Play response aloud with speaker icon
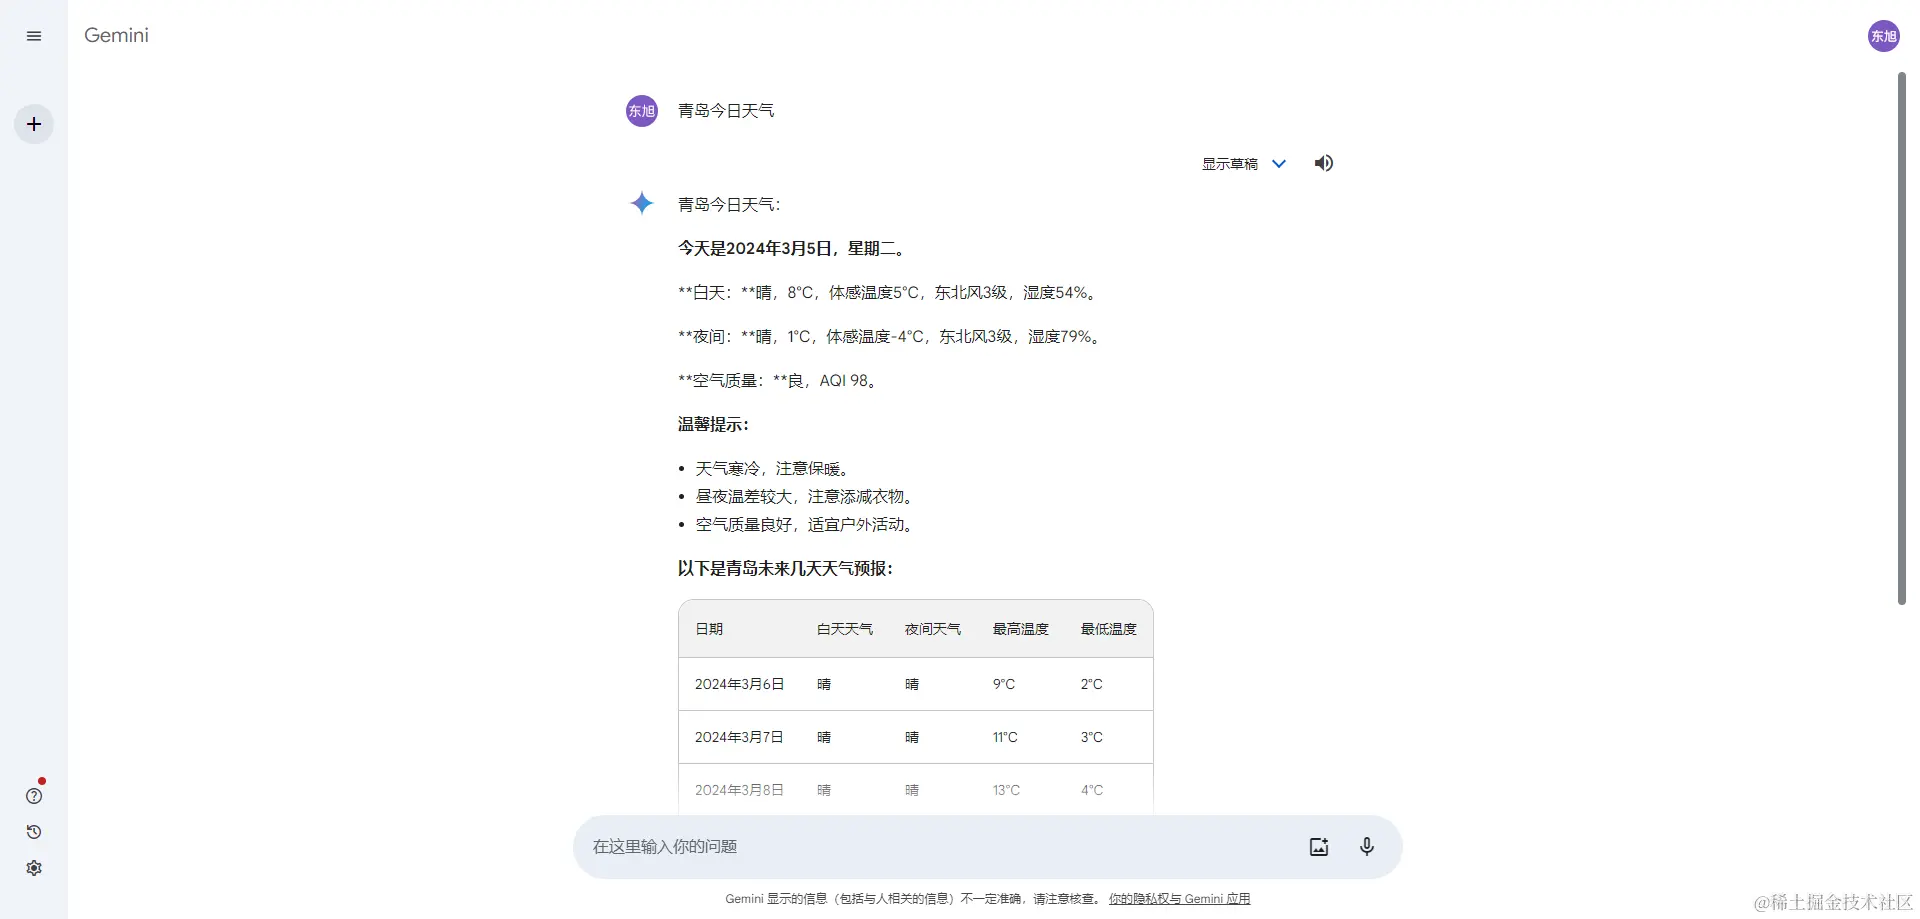1920x919 pixels. pyautogui.click(x=1324, y=163)
